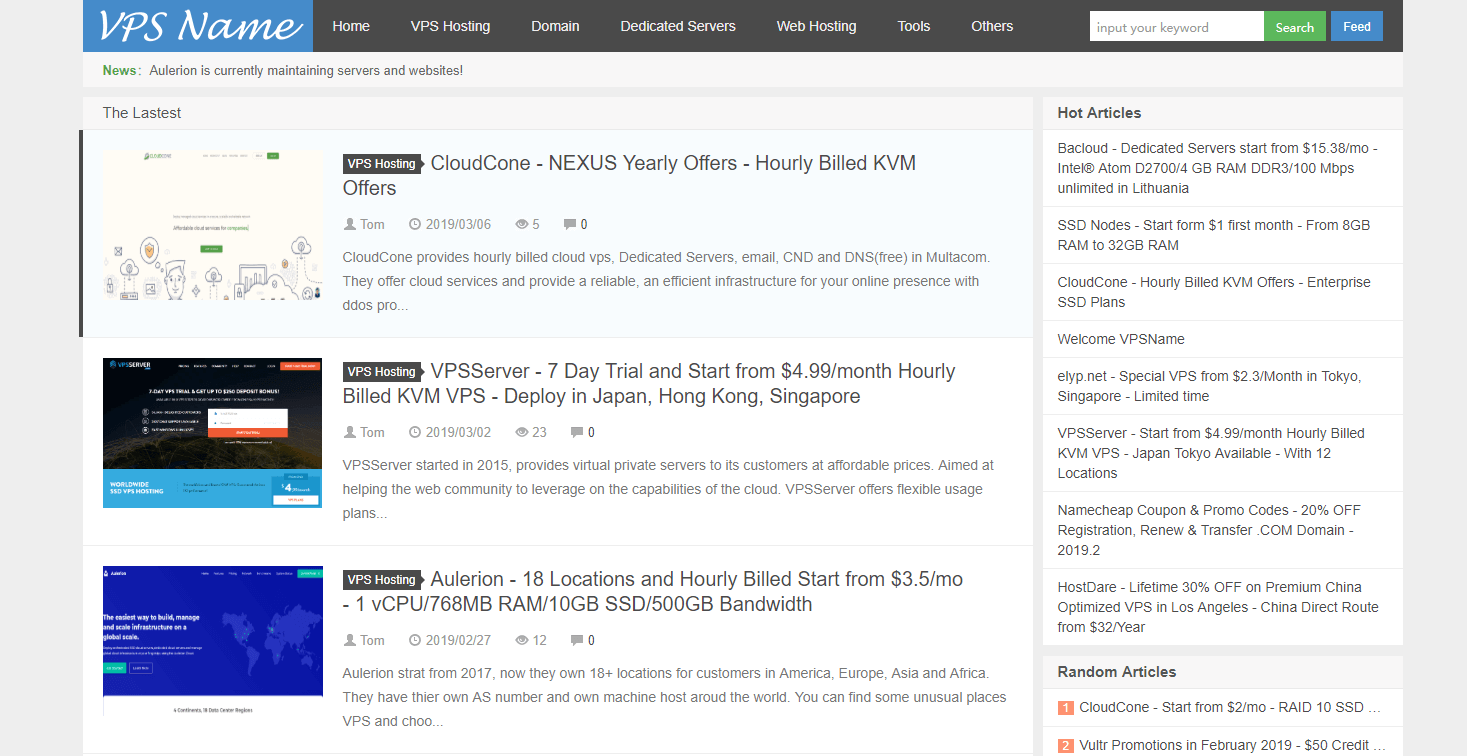Click author name Tom on the VPSServer post

click(x=372, y=432)
